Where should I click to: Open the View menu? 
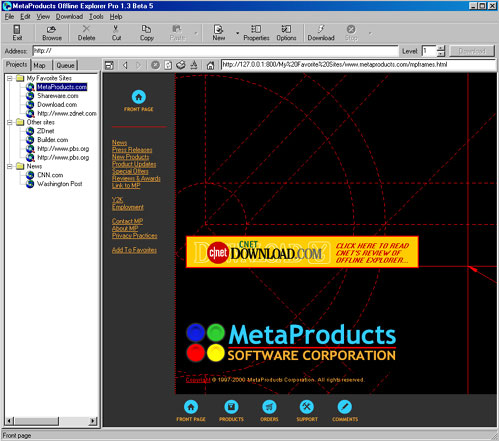pyautogui.click(x=43, y=17)
